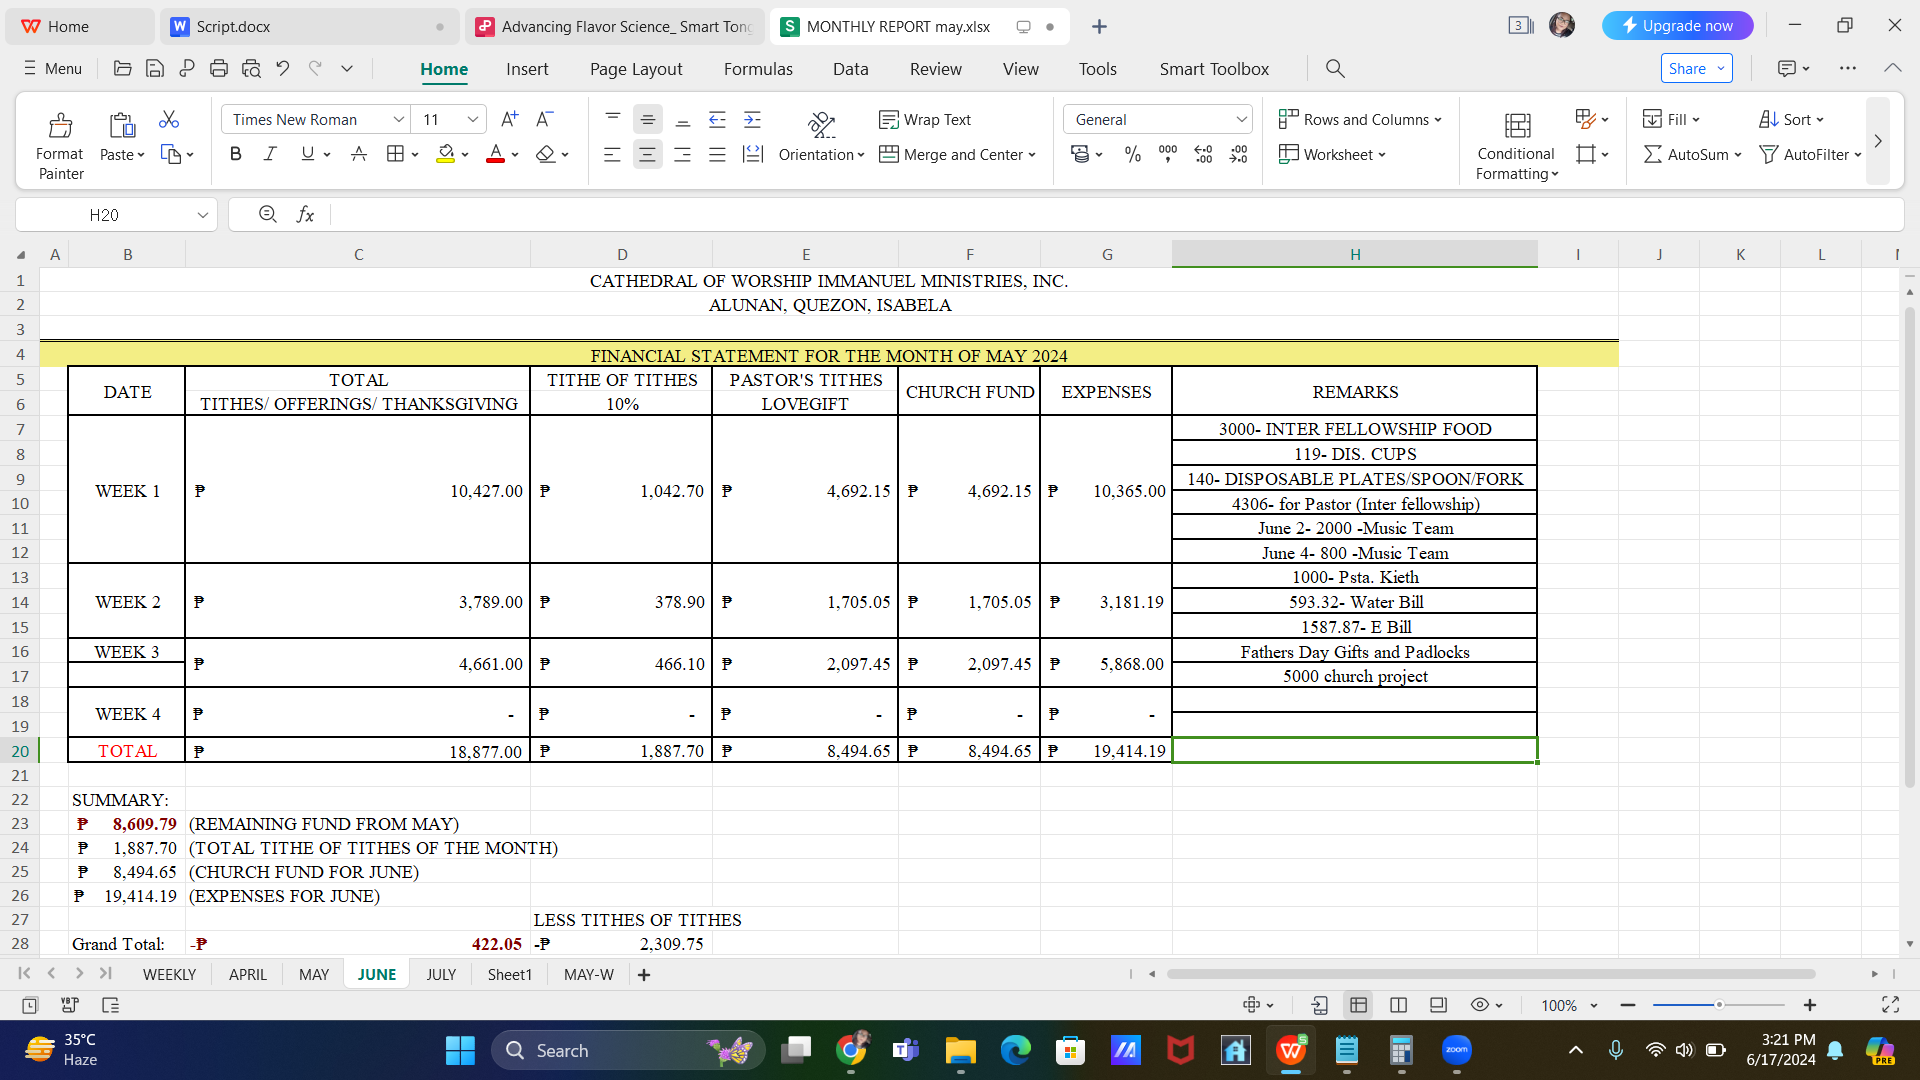Click the Percent style icon
1920x1080 pixels.
point(1132,154)
